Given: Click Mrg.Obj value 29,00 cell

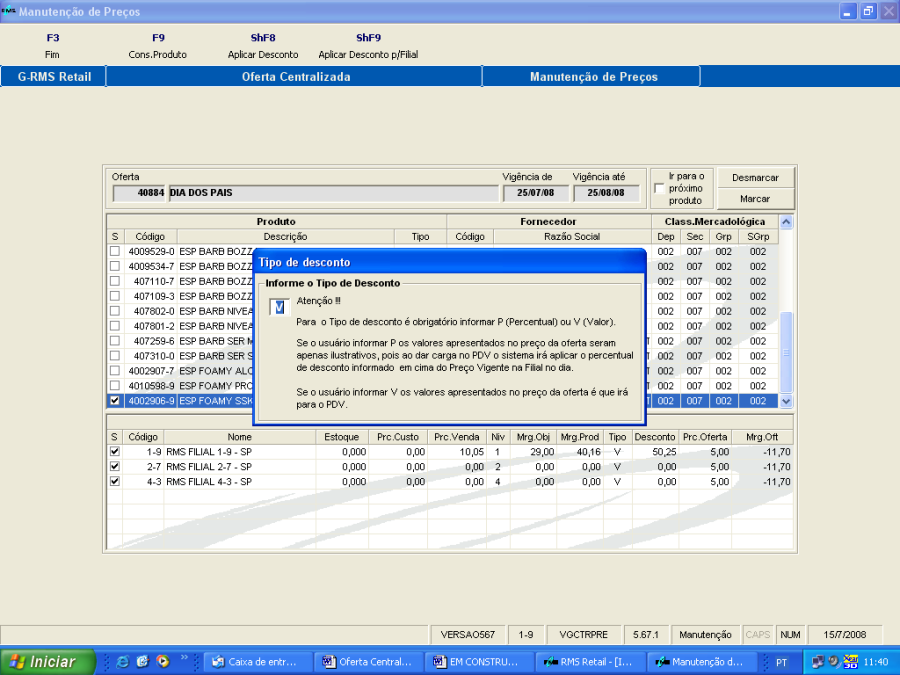Looking at the screenshot, I should tap(534, 452).
